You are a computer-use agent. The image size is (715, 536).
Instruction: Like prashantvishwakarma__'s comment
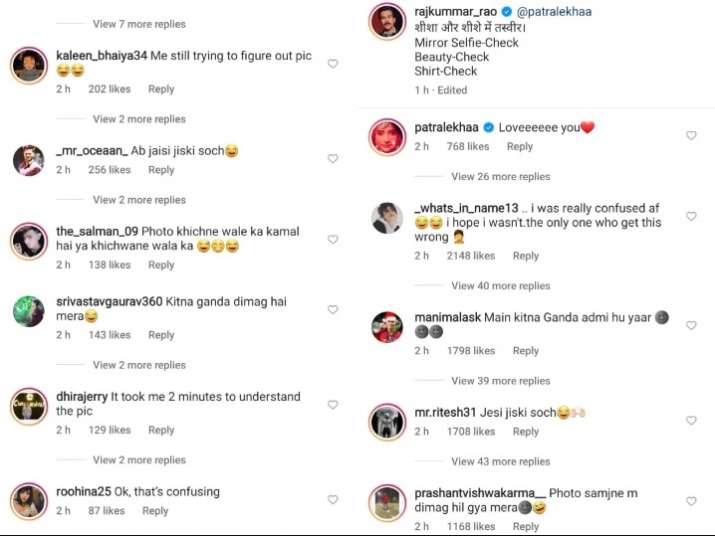coord(691,500)
